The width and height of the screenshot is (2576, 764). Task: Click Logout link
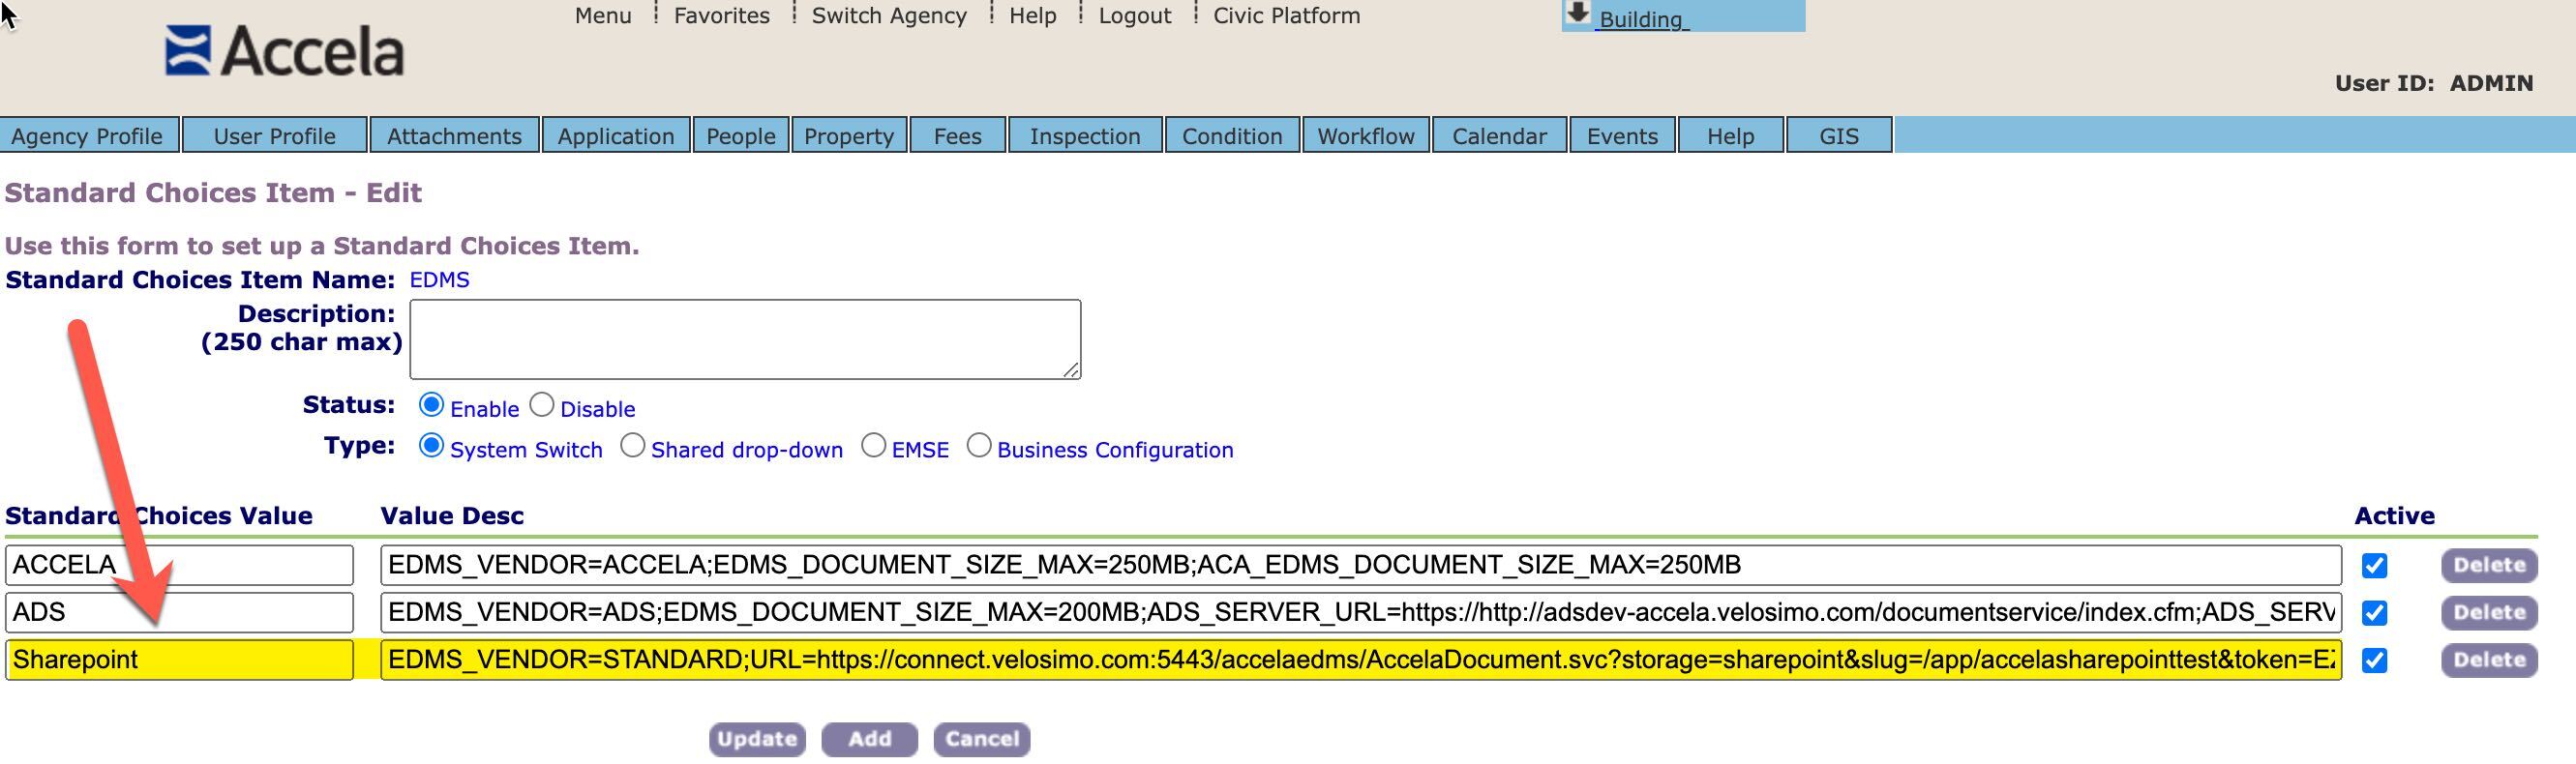pos(1134,16)
